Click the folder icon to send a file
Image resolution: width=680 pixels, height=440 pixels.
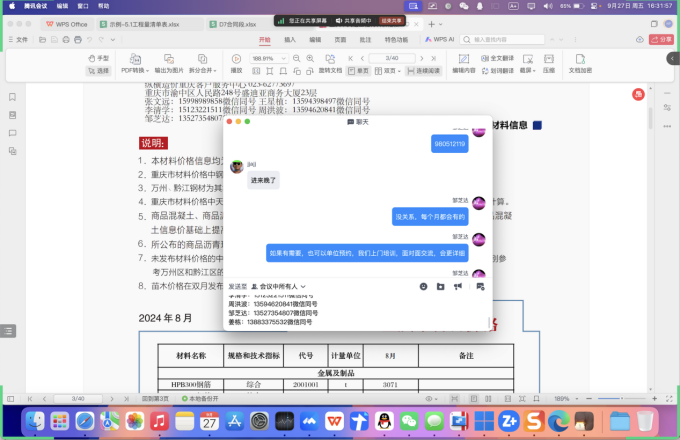(x=441, y=286)
